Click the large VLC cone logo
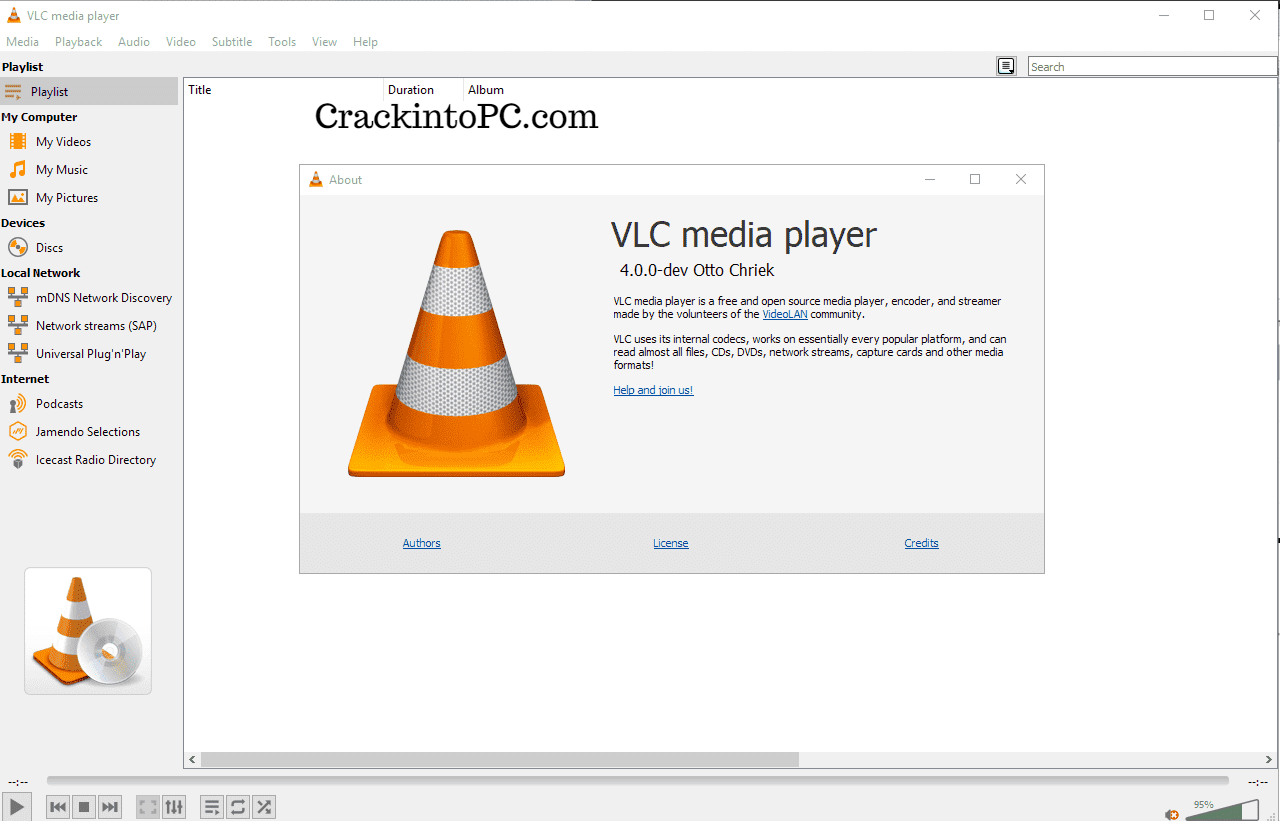The image size is (1280, 821). click(x=456, y=353)
